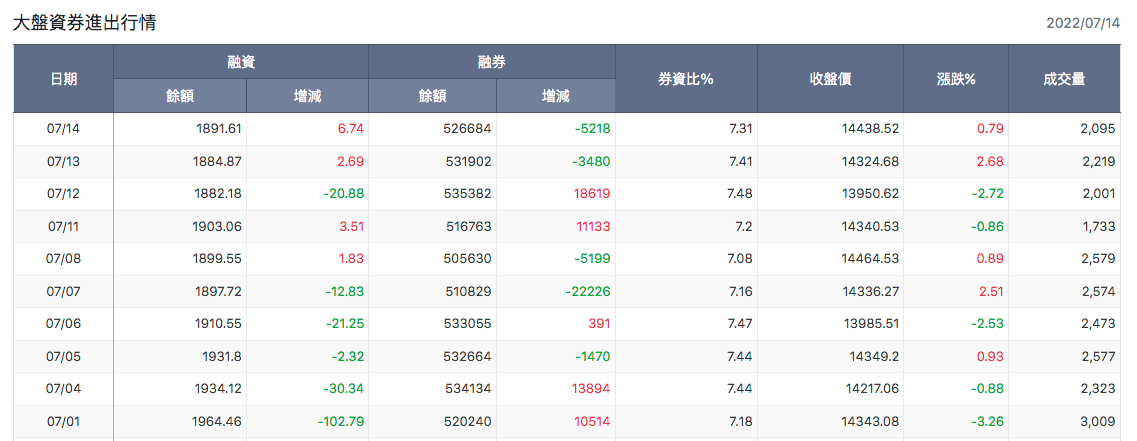The width and height of the screenshot is (1137, 441).
Task: Click closing price 14438.52
Action: click(872, 129)
